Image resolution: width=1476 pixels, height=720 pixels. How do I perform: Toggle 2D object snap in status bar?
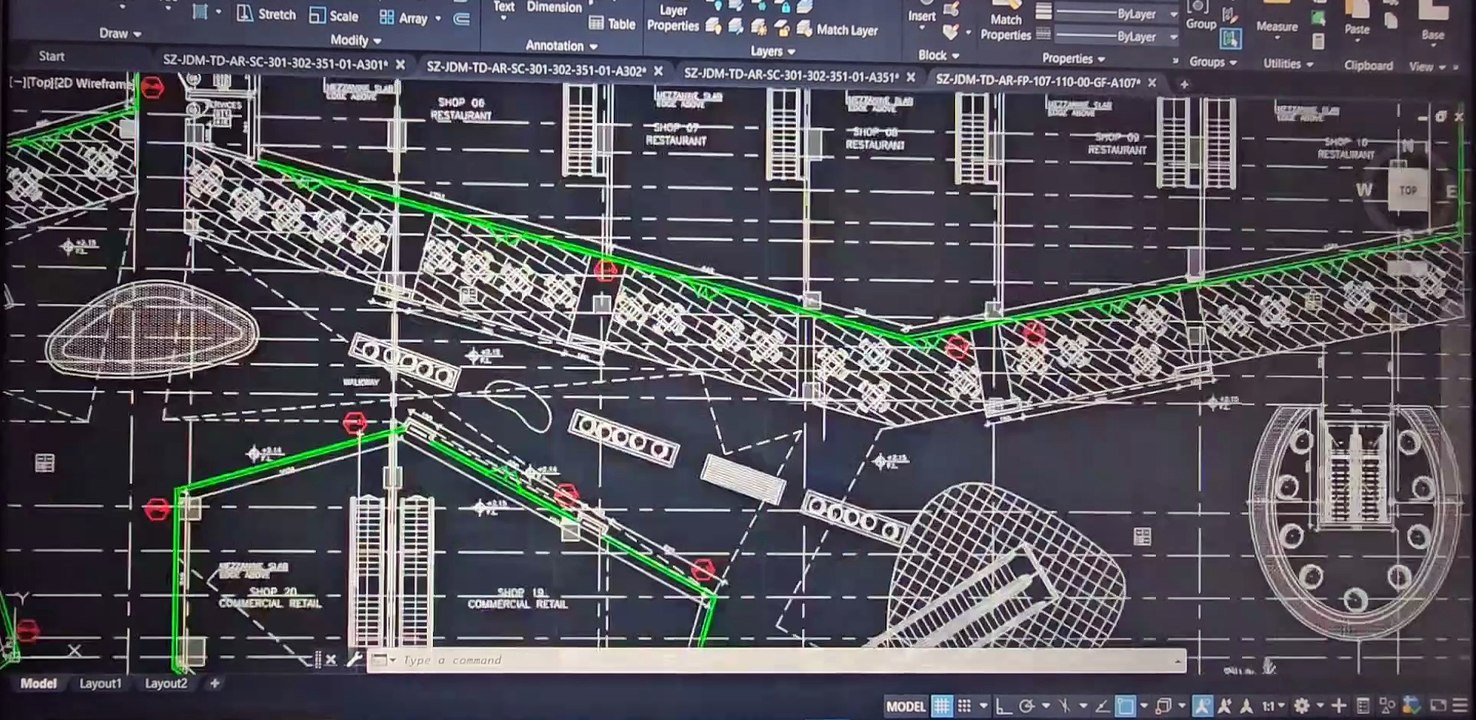coord(1125,707)
